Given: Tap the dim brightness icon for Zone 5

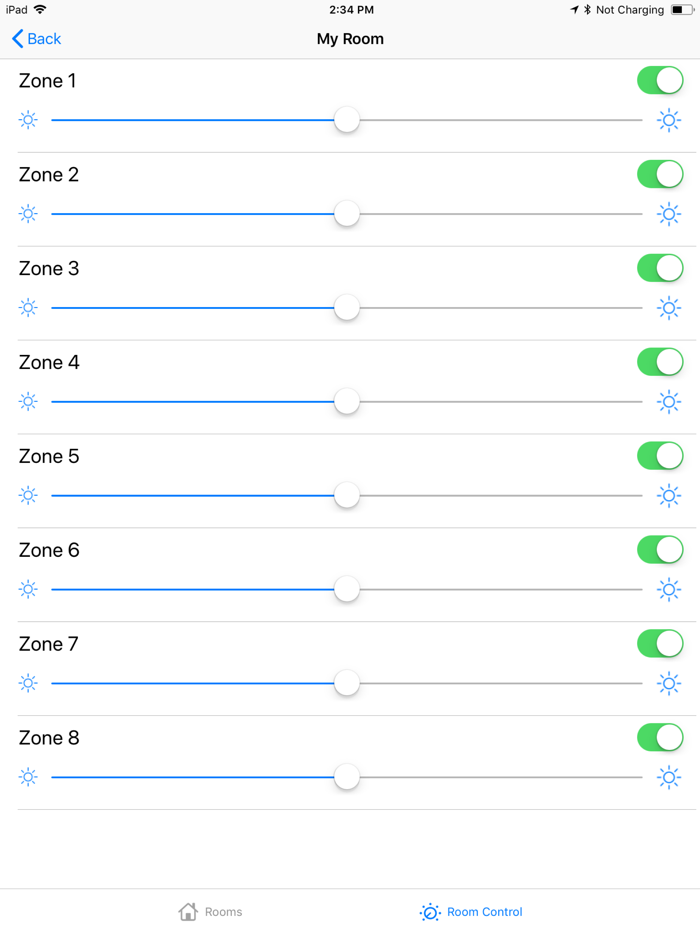Looking at the screenshot, I should pyautogui.click(x=28, y=496).
